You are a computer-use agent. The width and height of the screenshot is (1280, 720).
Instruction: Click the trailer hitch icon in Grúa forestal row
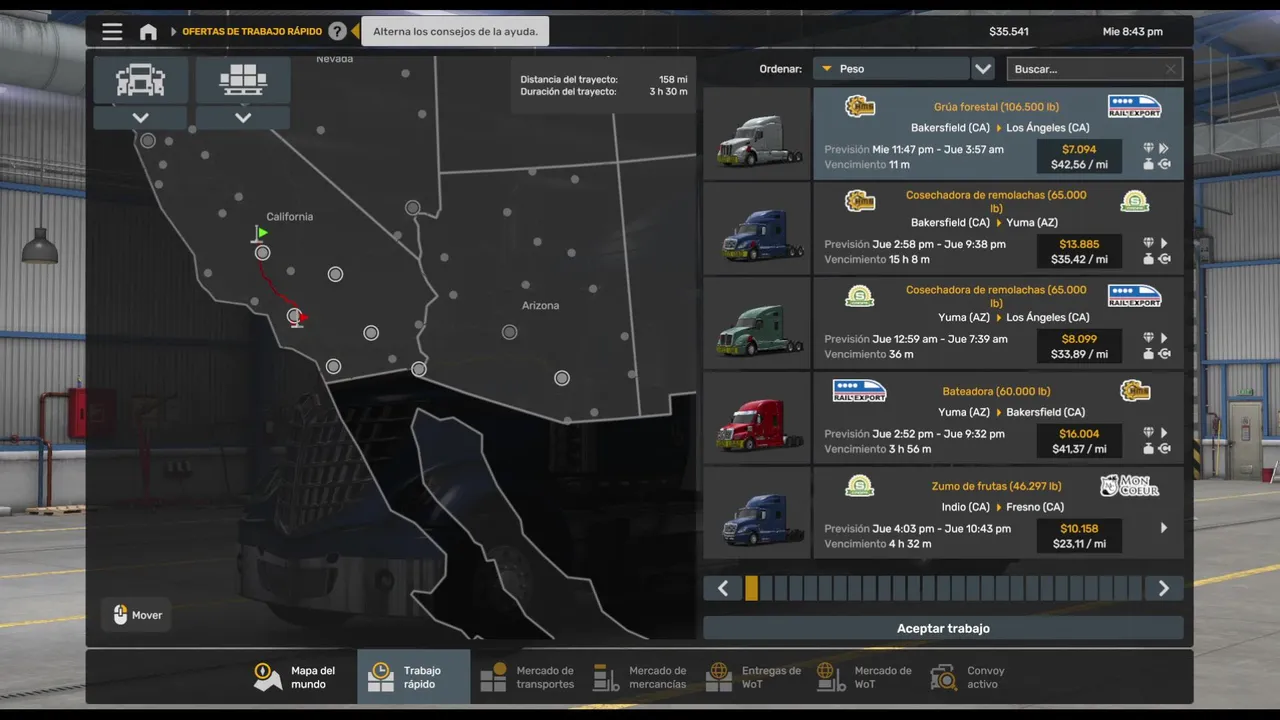[x=1164, y=164]
